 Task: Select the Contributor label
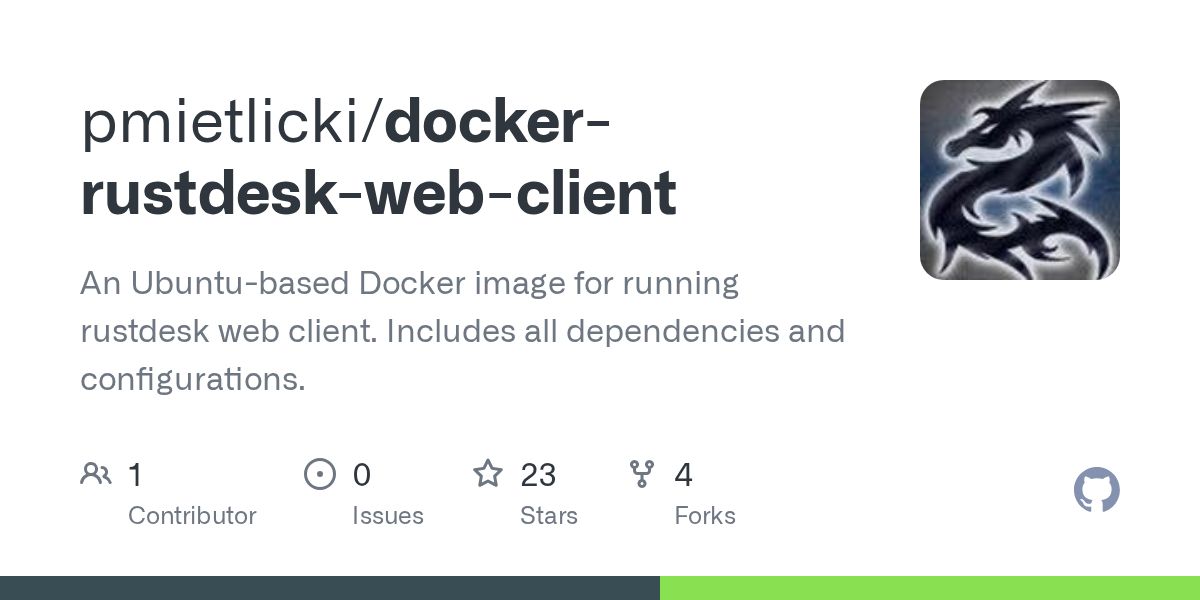(192, 516)
